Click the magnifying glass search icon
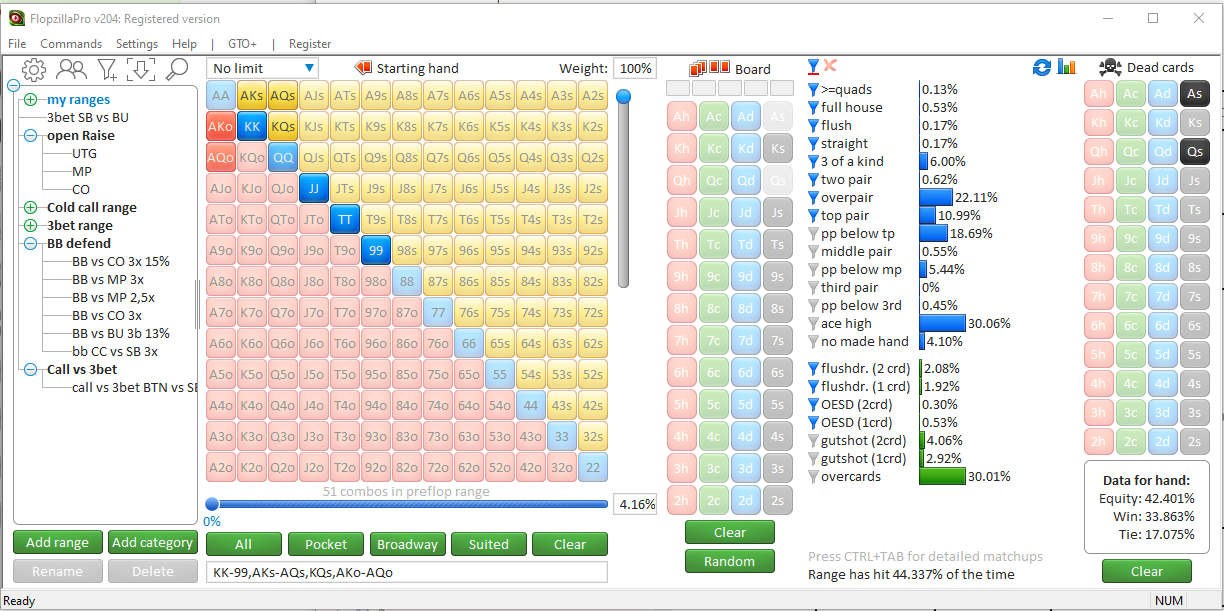This screenshot has height=611, width=1224. [x=177, y=68]
